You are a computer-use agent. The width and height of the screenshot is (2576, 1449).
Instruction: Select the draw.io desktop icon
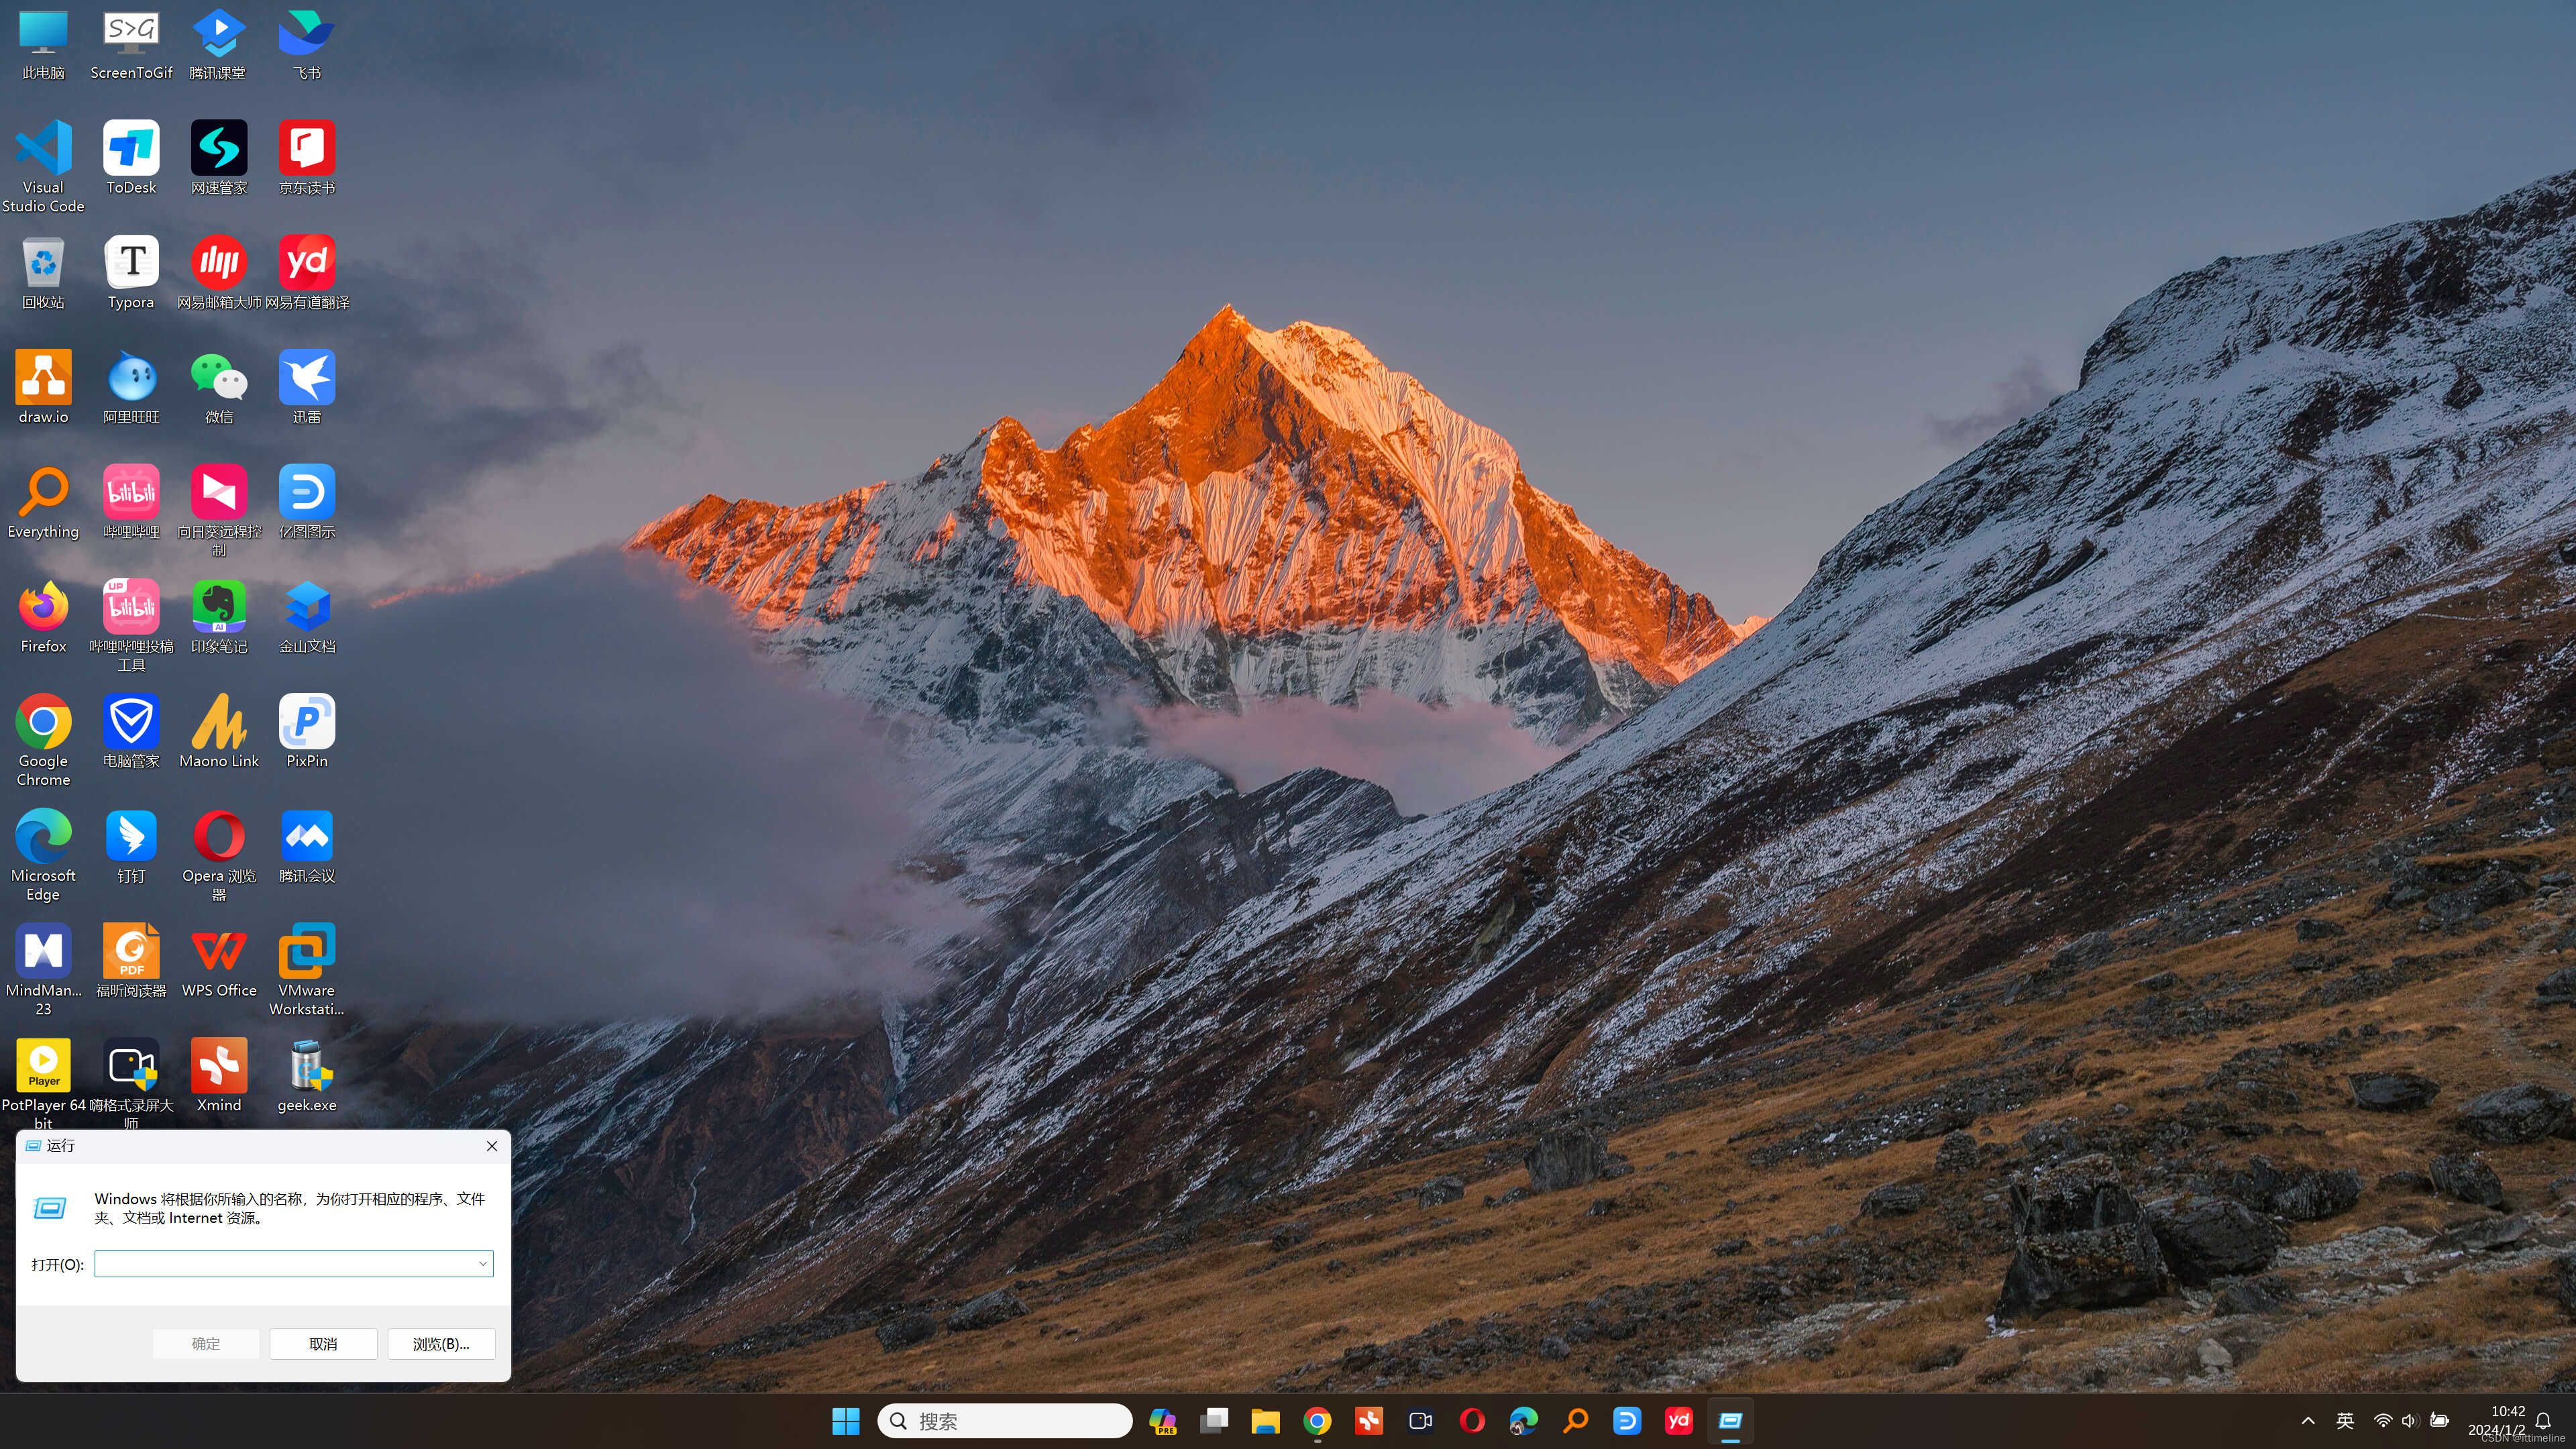coord(43,387)
